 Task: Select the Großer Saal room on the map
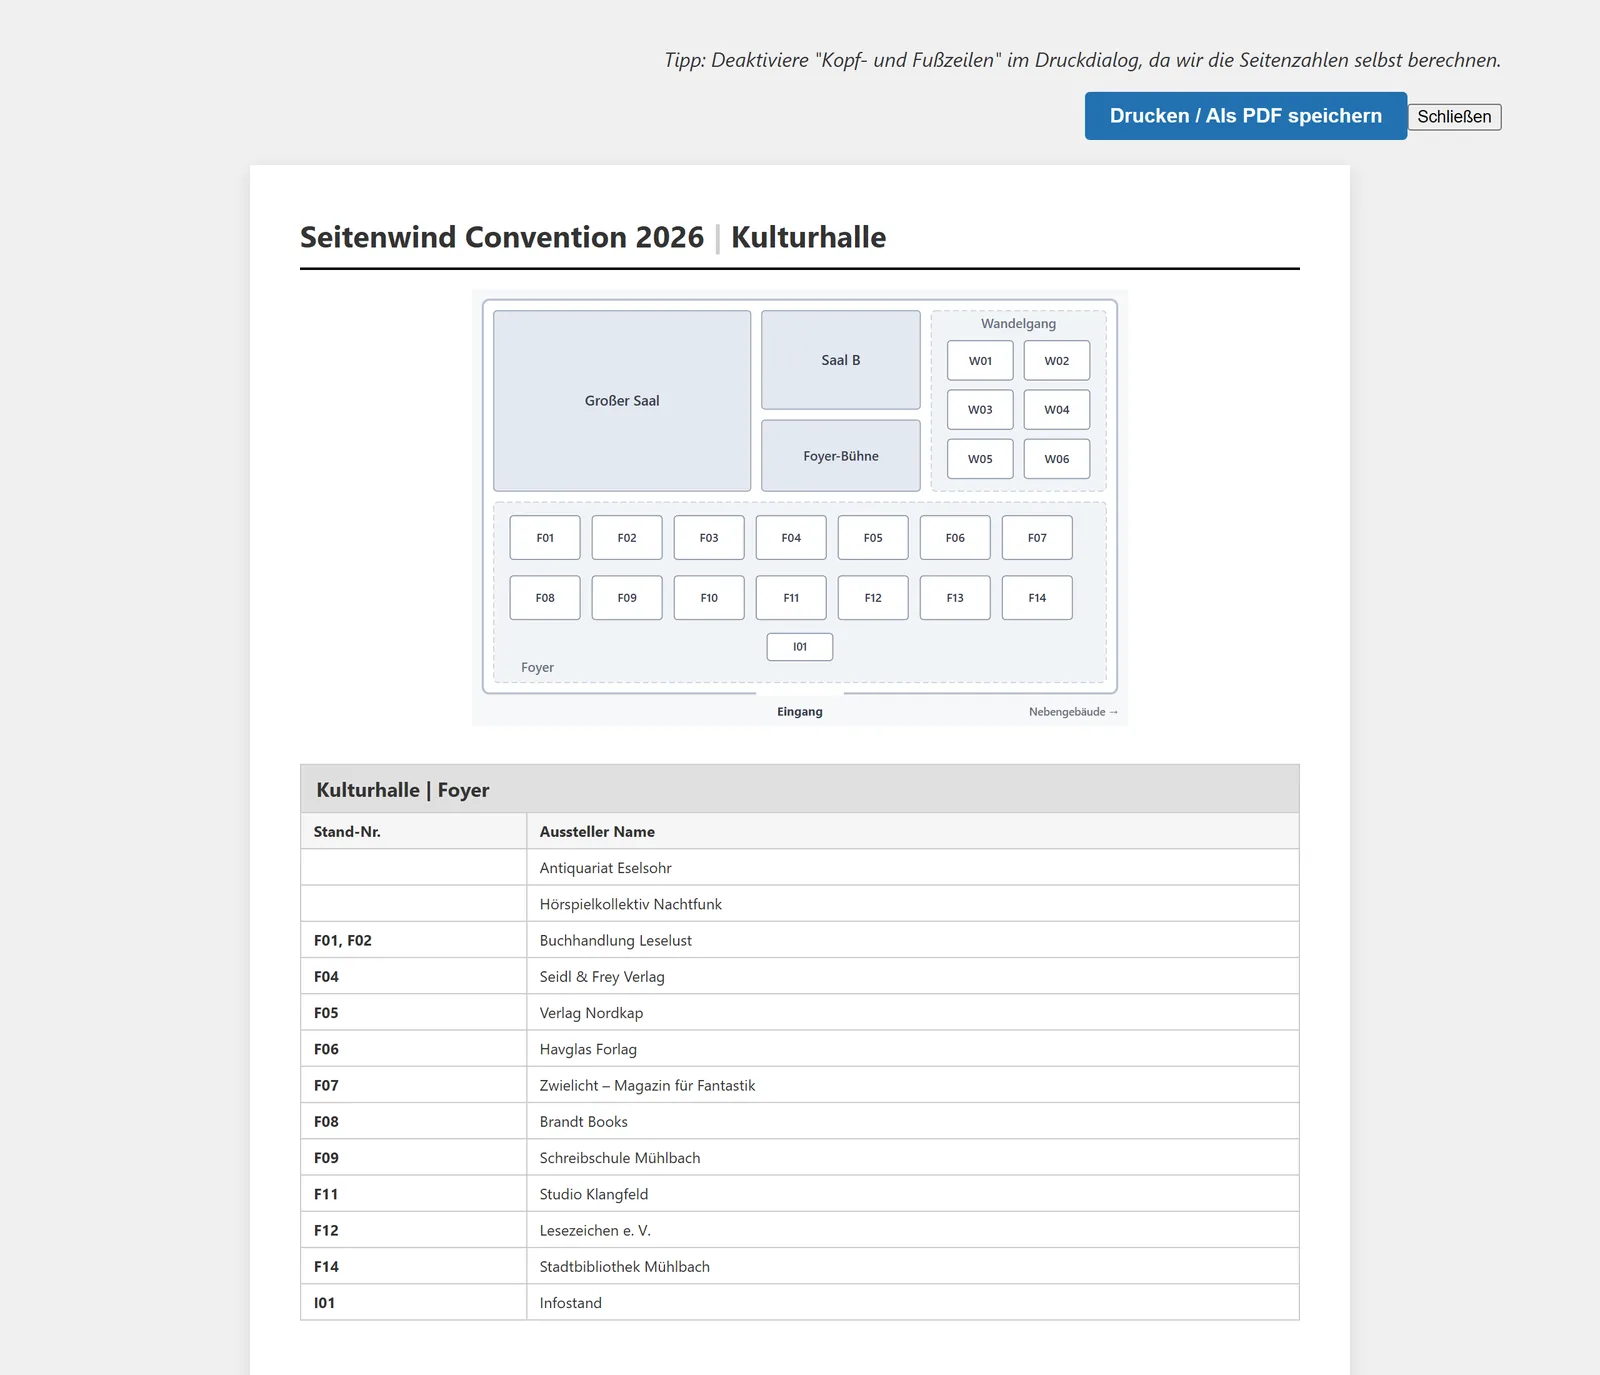(622, 401)
